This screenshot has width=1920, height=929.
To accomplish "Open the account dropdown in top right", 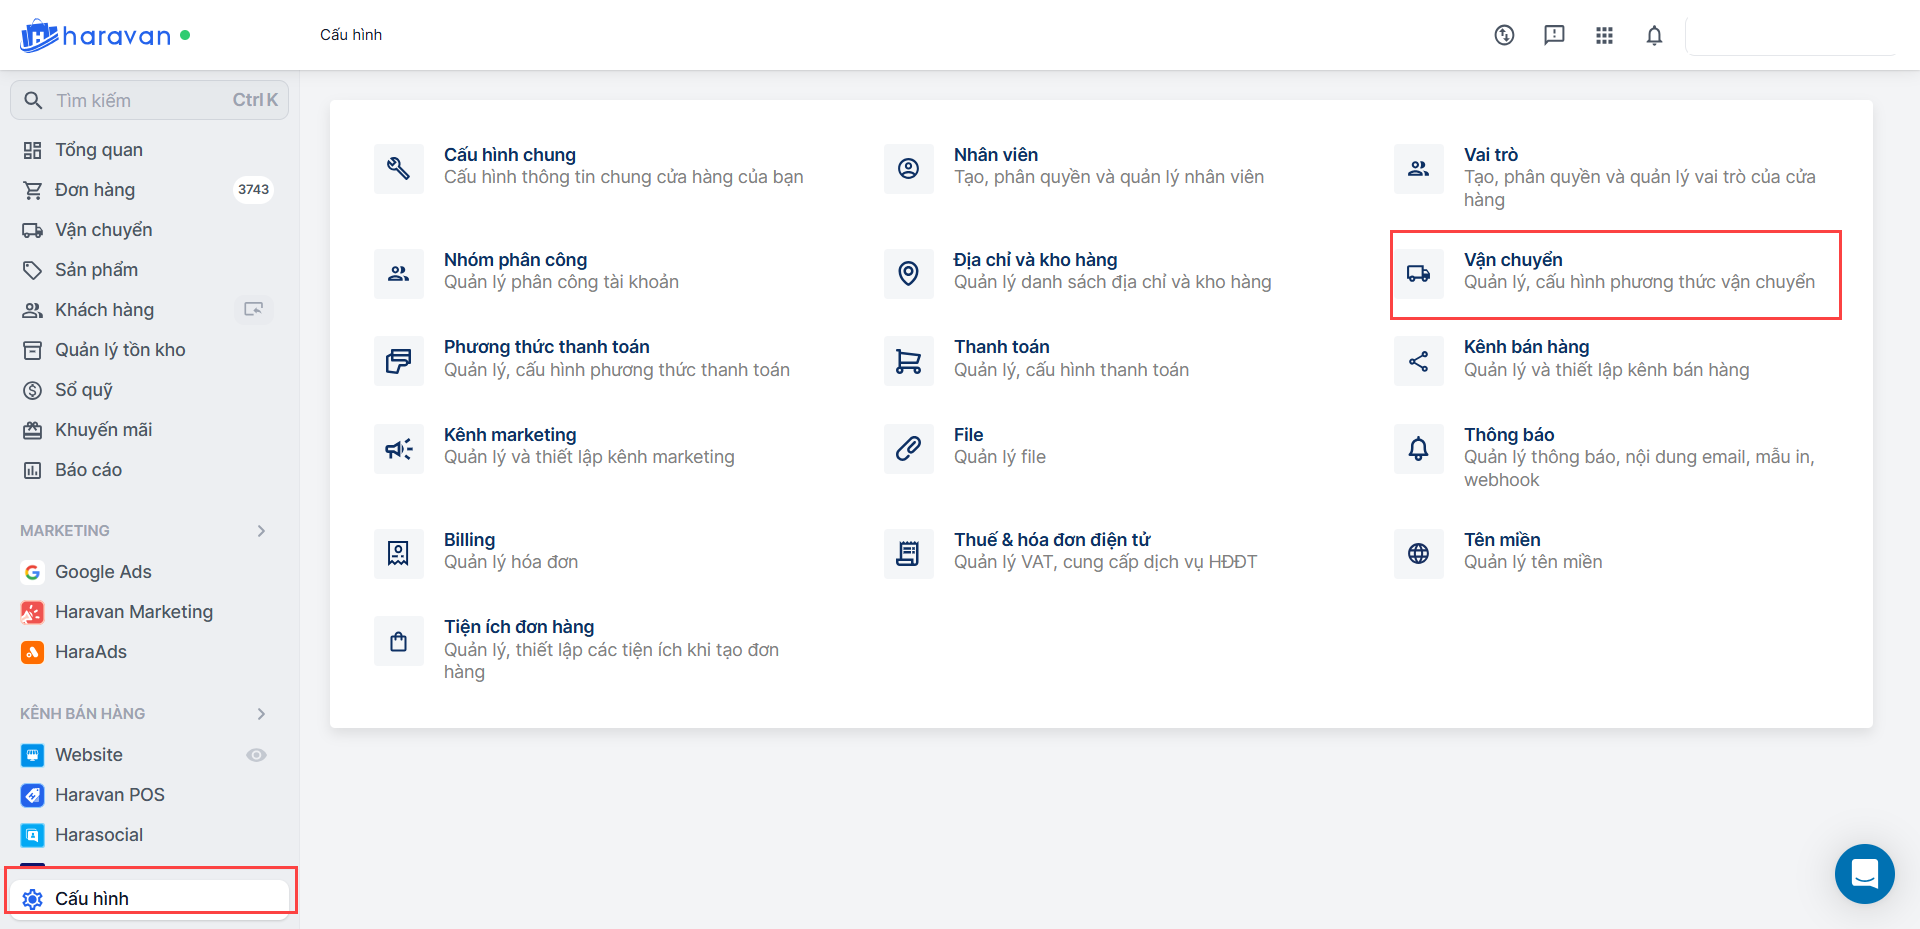I will click(x=1789, y=36).
